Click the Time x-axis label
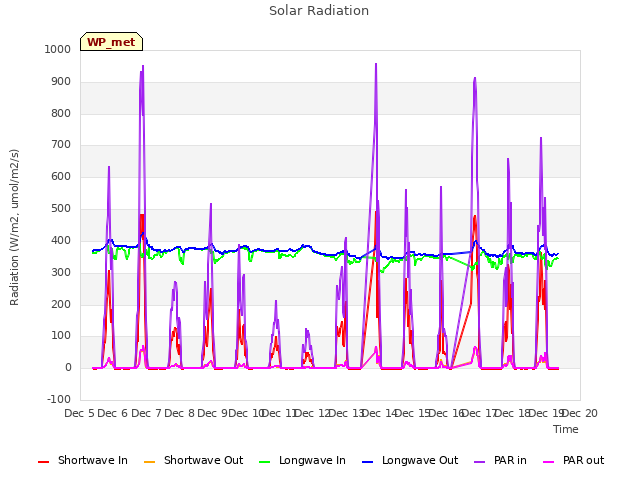640x480 pixels. [x=566, y=429]
